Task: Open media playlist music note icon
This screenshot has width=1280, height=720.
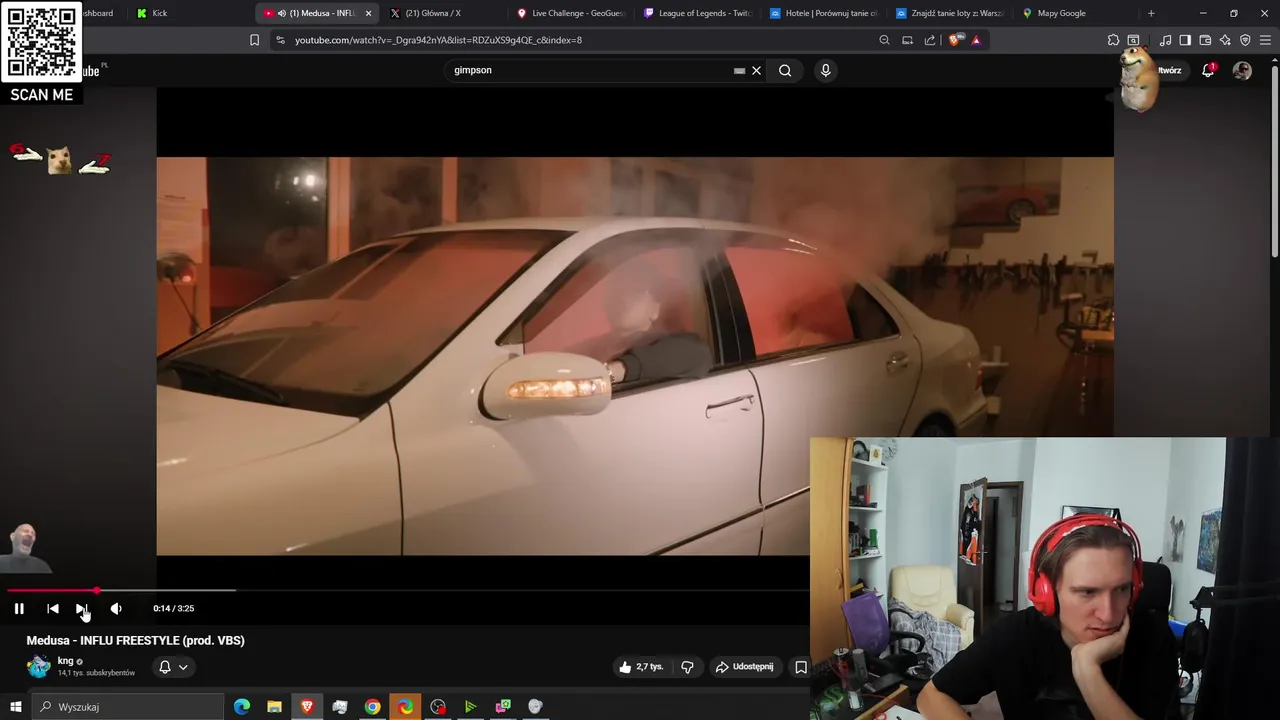Action: 1165,40
